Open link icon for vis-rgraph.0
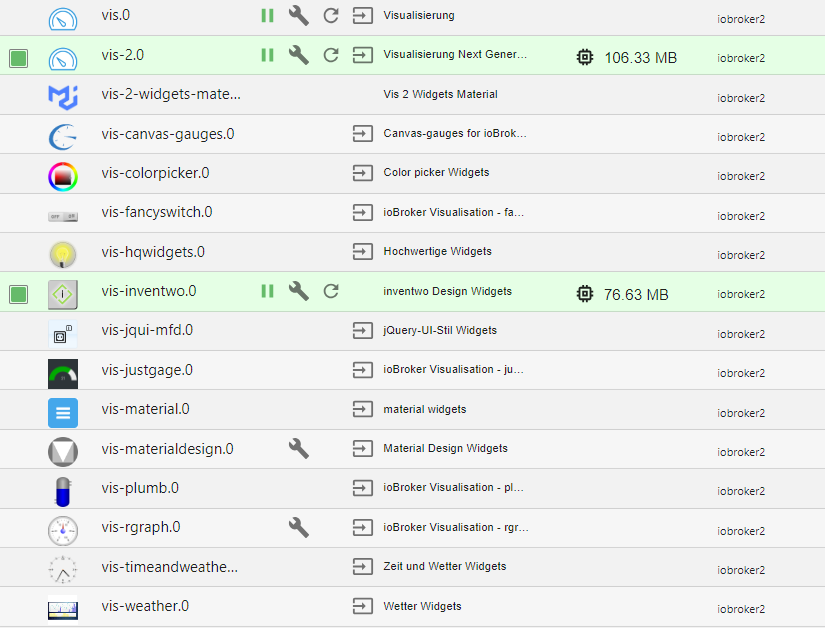The image size is (825, 628). pos(363,527)
